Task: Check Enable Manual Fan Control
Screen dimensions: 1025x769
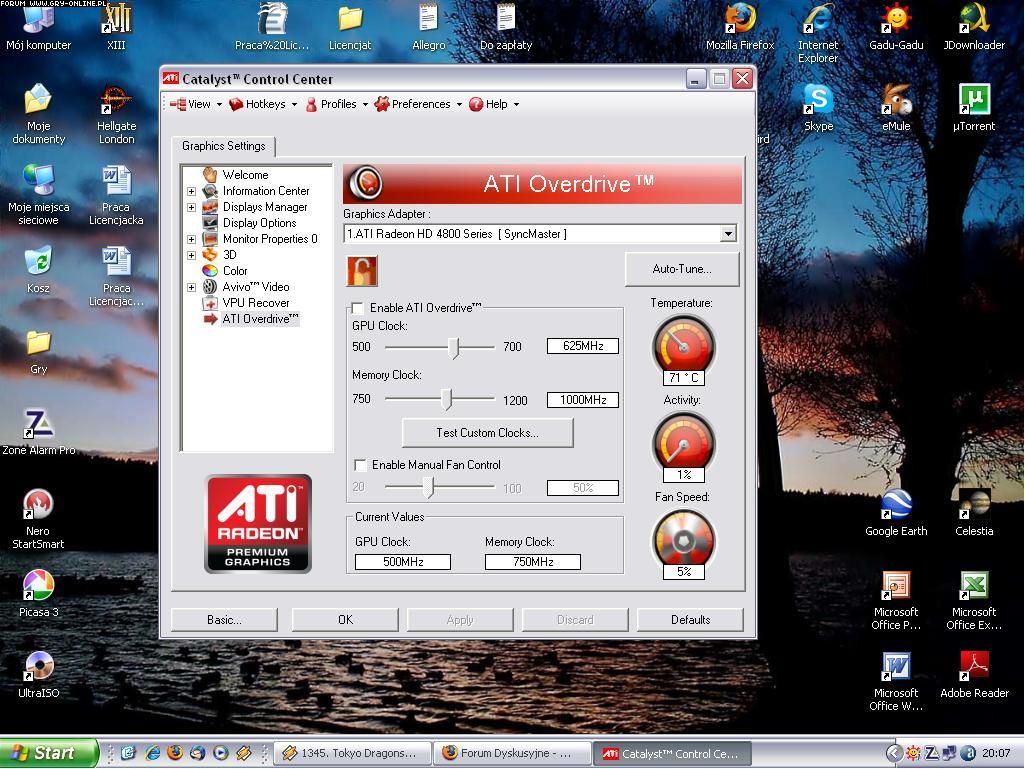Action: pos(360,465)
